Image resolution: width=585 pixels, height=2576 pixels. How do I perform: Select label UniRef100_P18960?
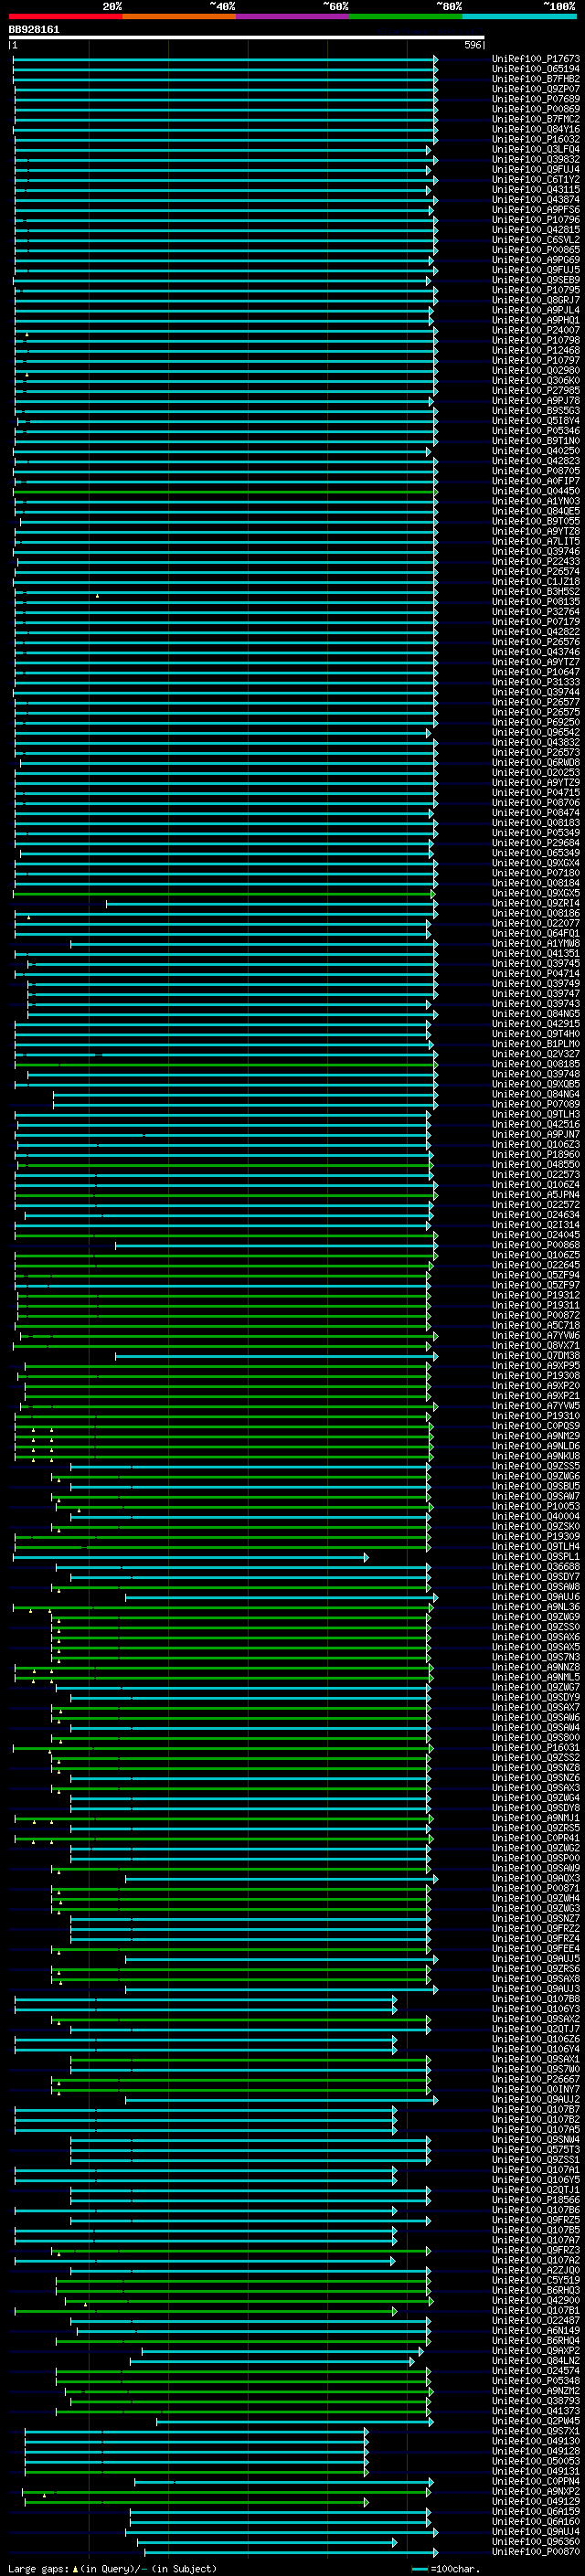(x=536, y=1154)
